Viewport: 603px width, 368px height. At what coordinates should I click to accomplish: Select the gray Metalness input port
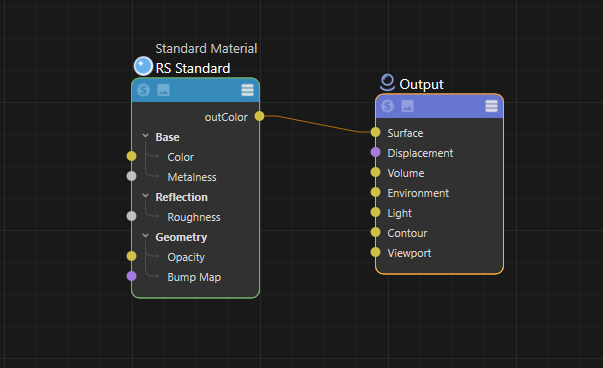pos(132,176)
